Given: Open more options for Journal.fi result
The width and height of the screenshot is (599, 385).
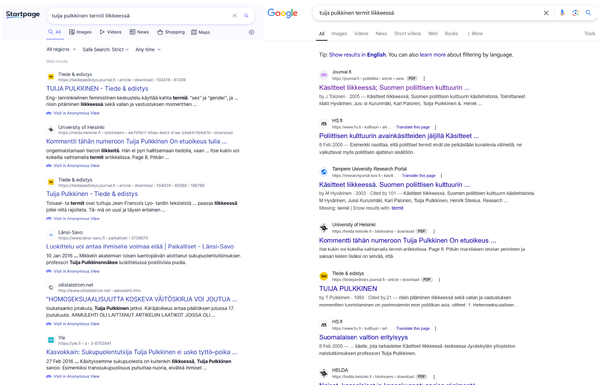Looking at the screenshot, I should (424, 79).
